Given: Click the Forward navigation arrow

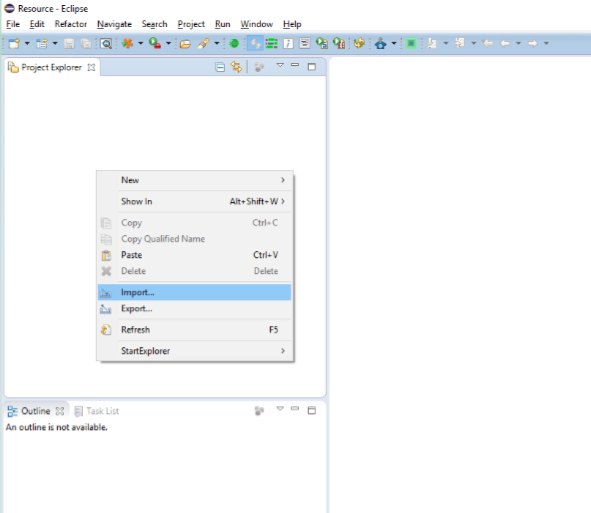Looking at the screenshot, I should [533, 44].
